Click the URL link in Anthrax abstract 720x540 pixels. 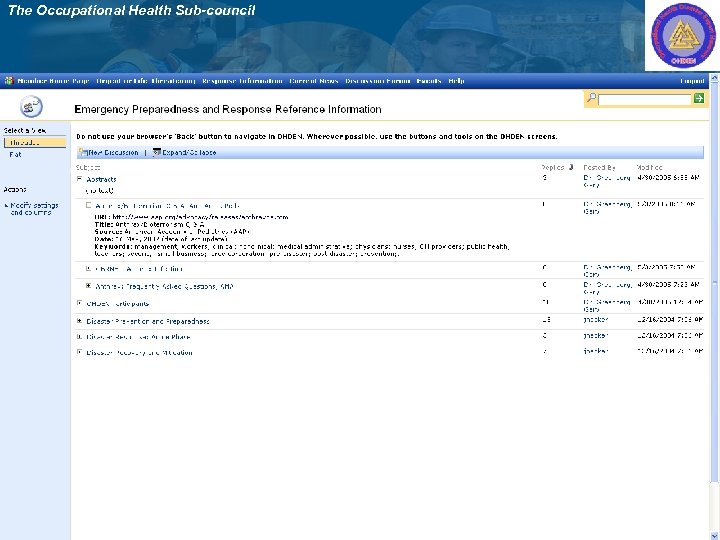tap(201, 217)
